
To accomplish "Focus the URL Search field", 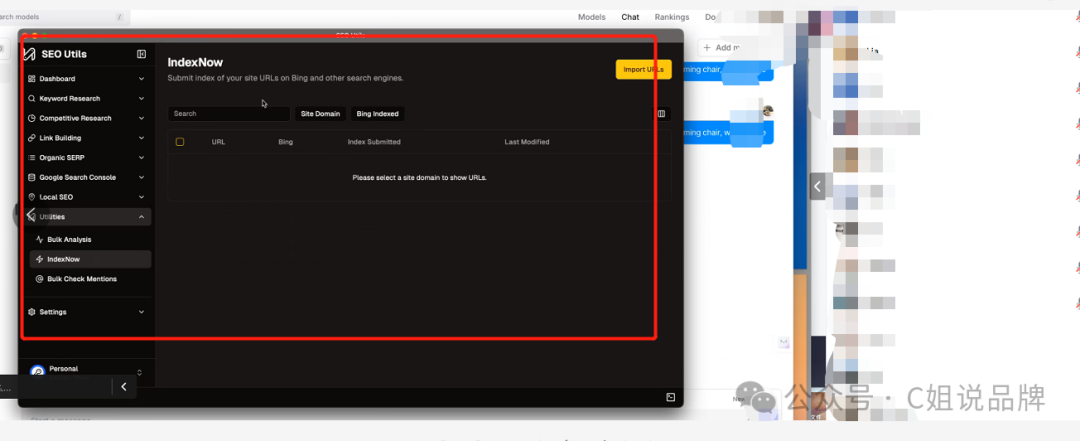I will (229, 114).
